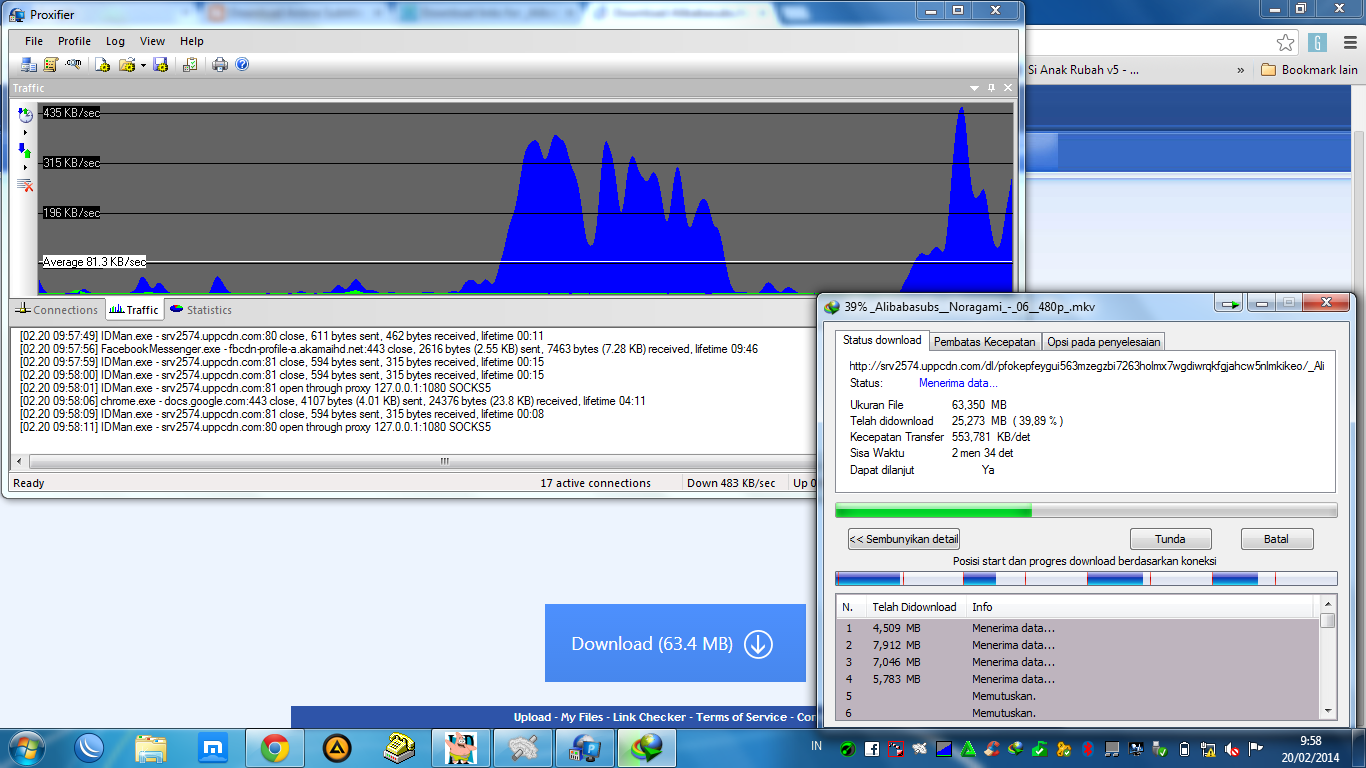The height and width of the screenshot is (768, 1366).
Task: Open the Log menu
Action: 115,41
